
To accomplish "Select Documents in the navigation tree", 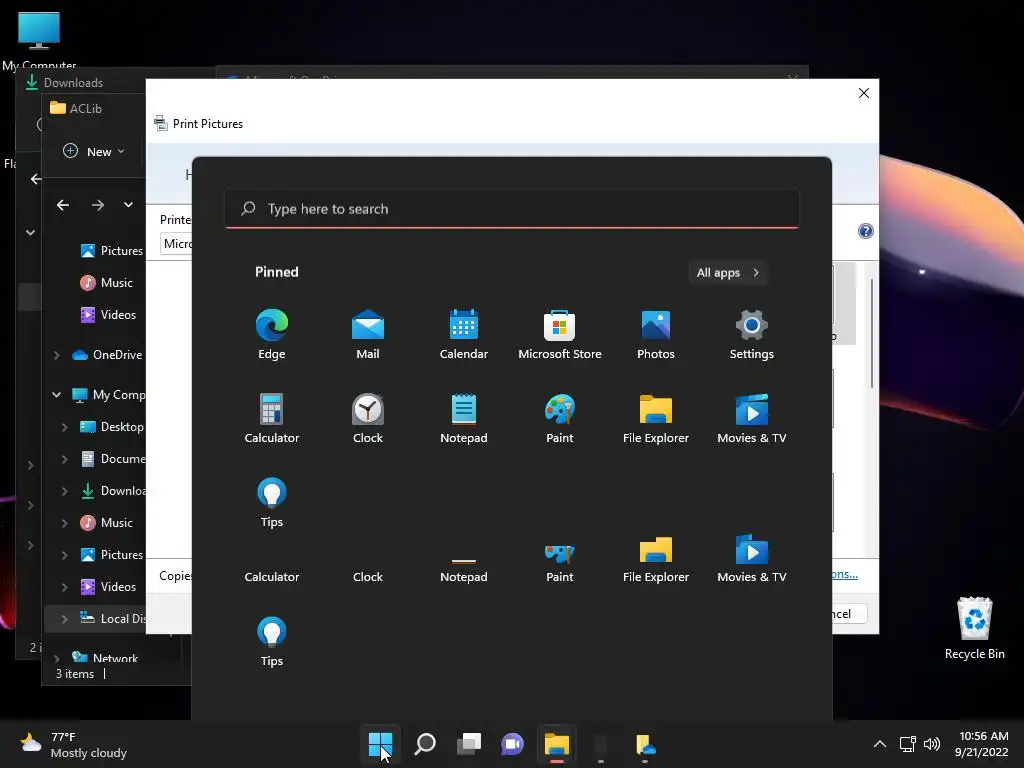I will (x=112, y=458).
